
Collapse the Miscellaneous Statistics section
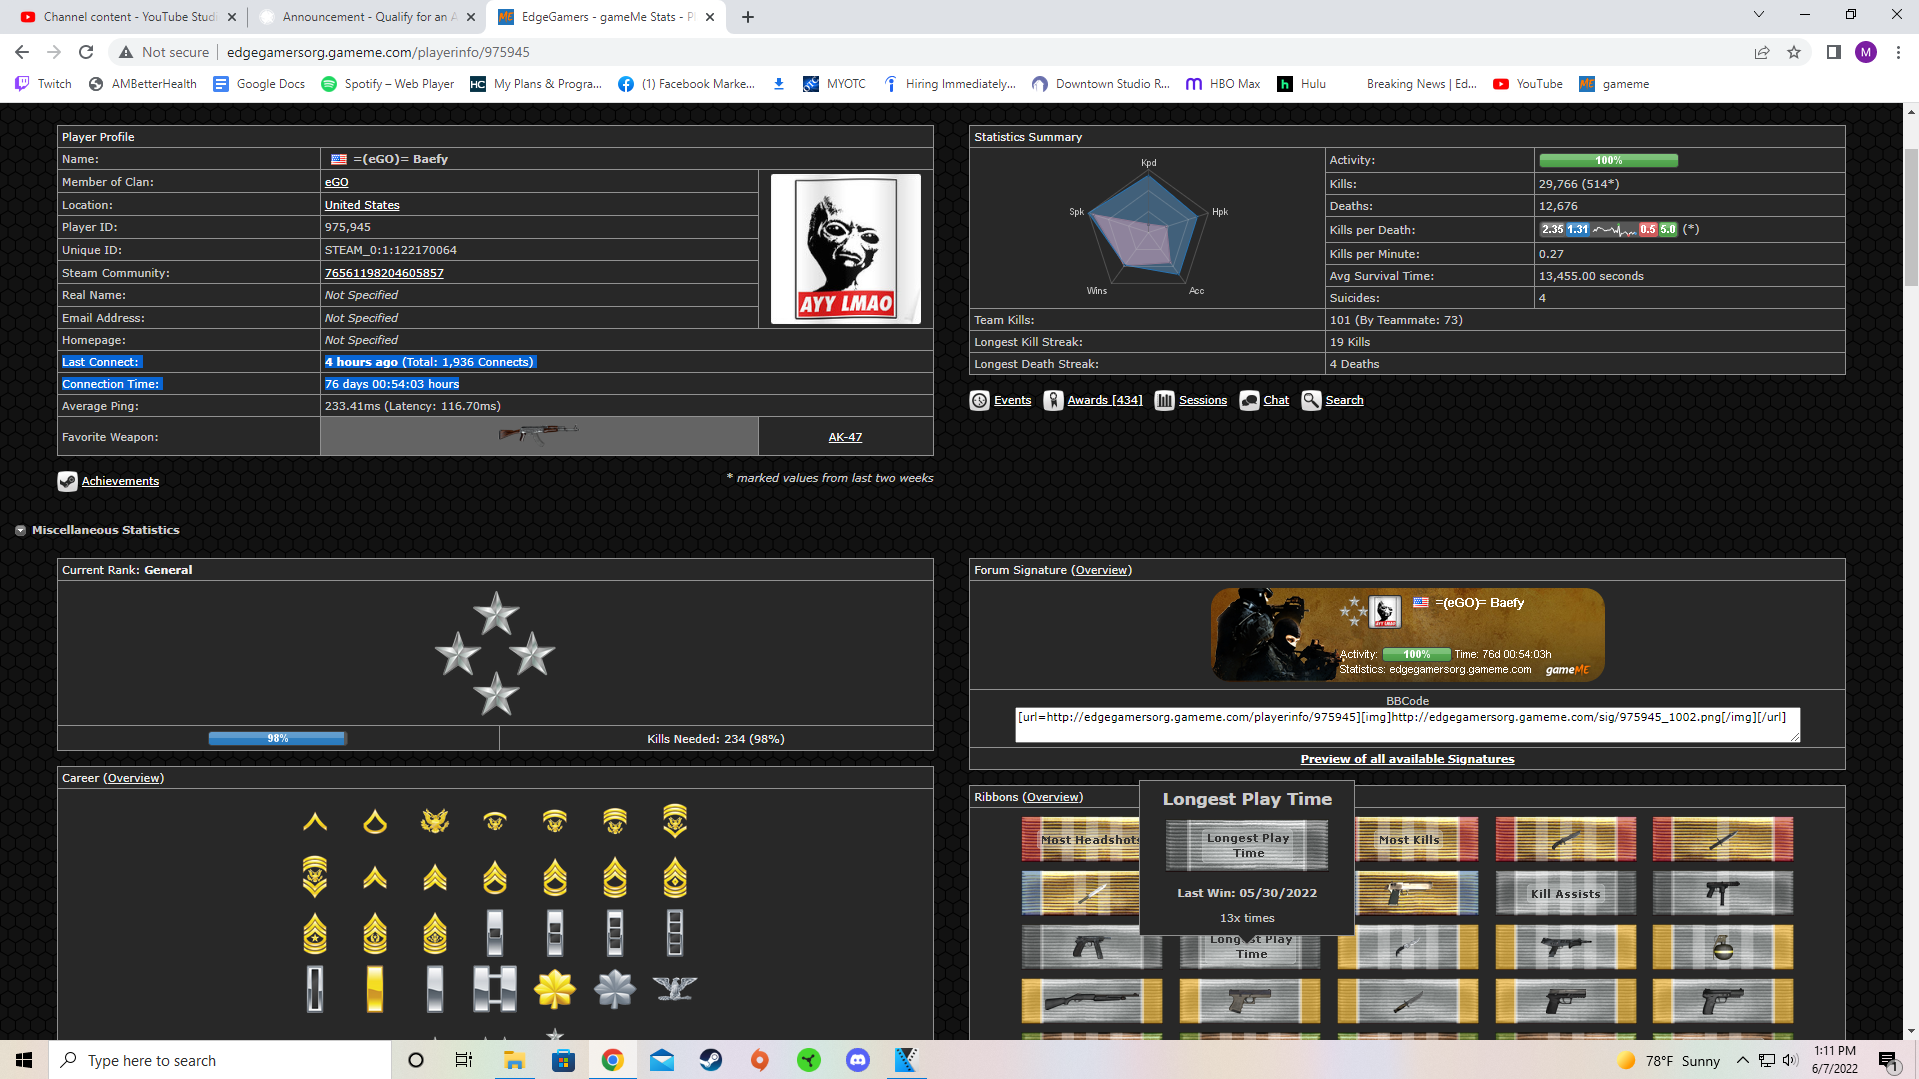click(x=20, y=530)
